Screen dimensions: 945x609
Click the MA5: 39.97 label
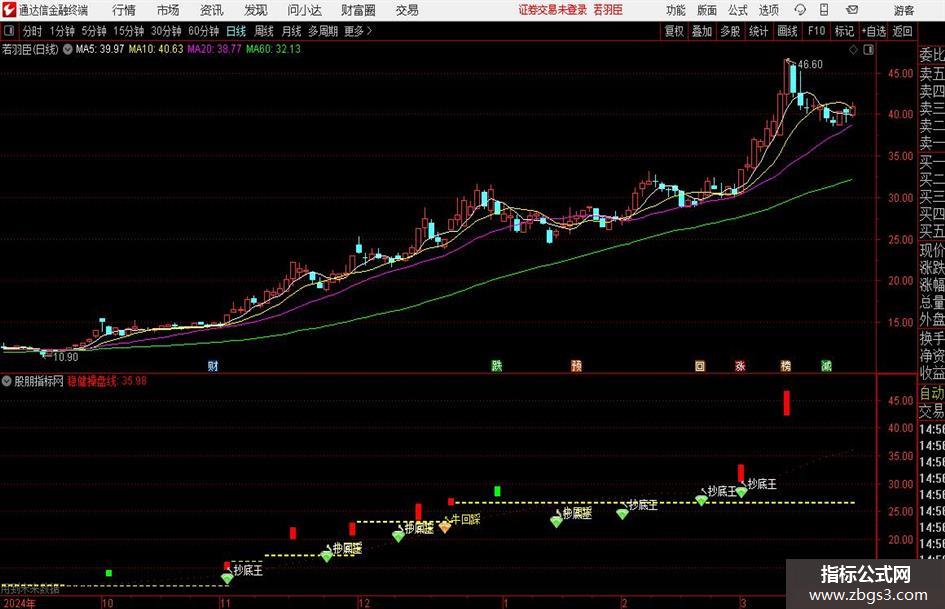coord(100,49)
